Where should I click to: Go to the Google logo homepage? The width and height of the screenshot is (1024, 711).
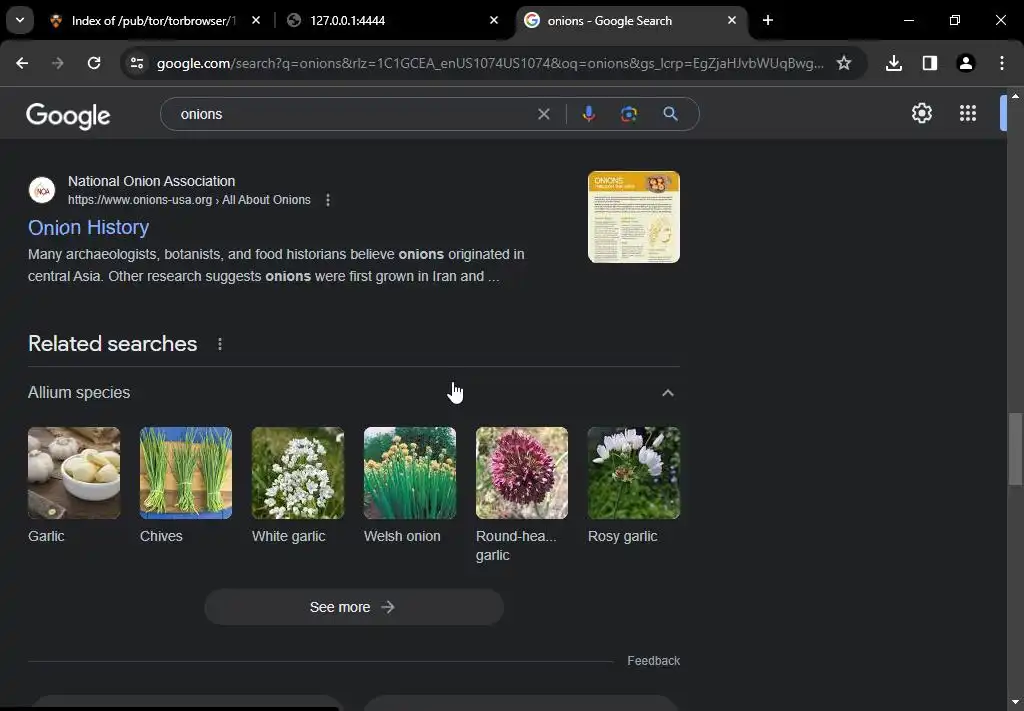pos(68,116)
